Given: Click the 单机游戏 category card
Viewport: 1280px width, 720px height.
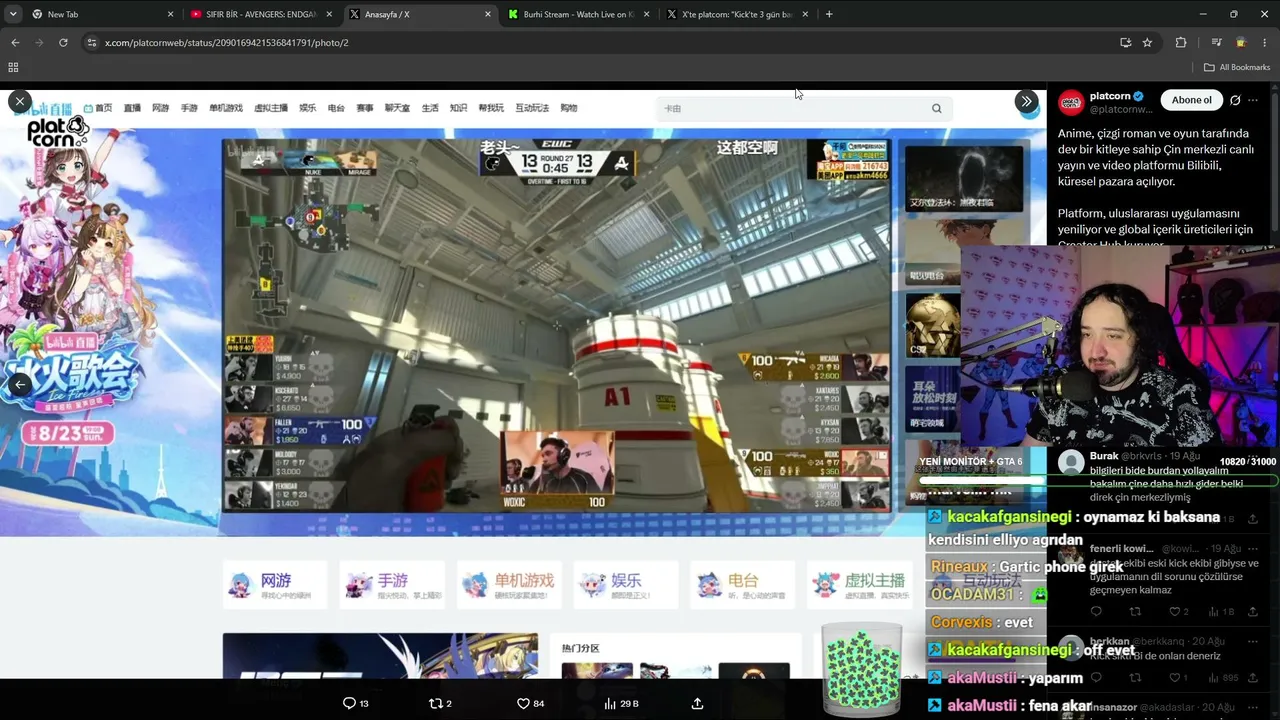Looking at the screenshot, I should pos(509,585).
